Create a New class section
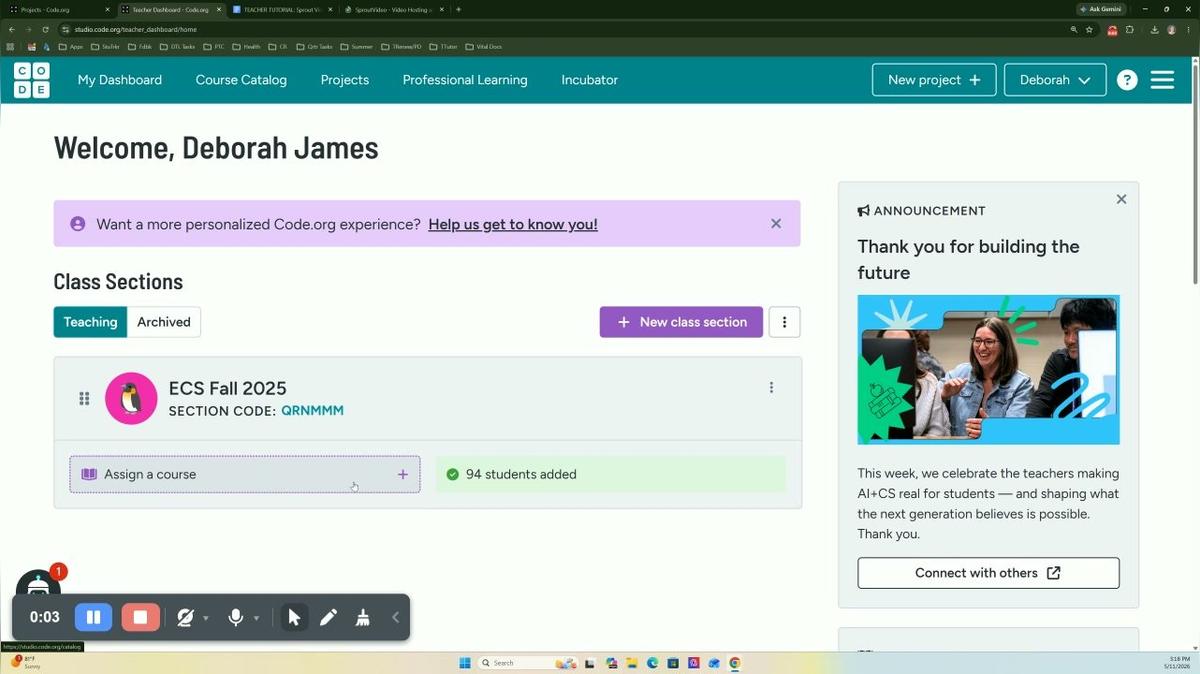This screenshot has height=674, width=1200. point(681,322)
